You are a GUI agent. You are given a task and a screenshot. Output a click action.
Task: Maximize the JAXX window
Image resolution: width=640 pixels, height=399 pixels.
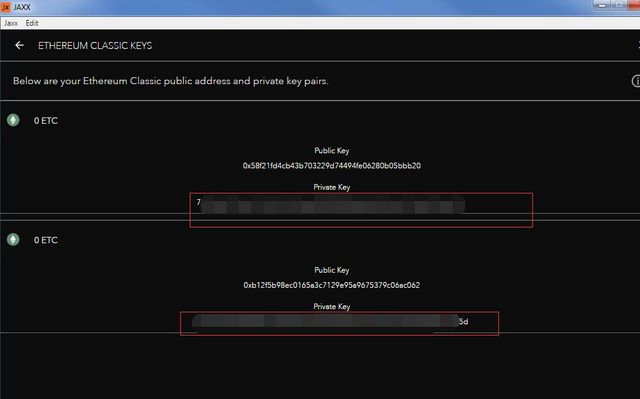point(619,5)
